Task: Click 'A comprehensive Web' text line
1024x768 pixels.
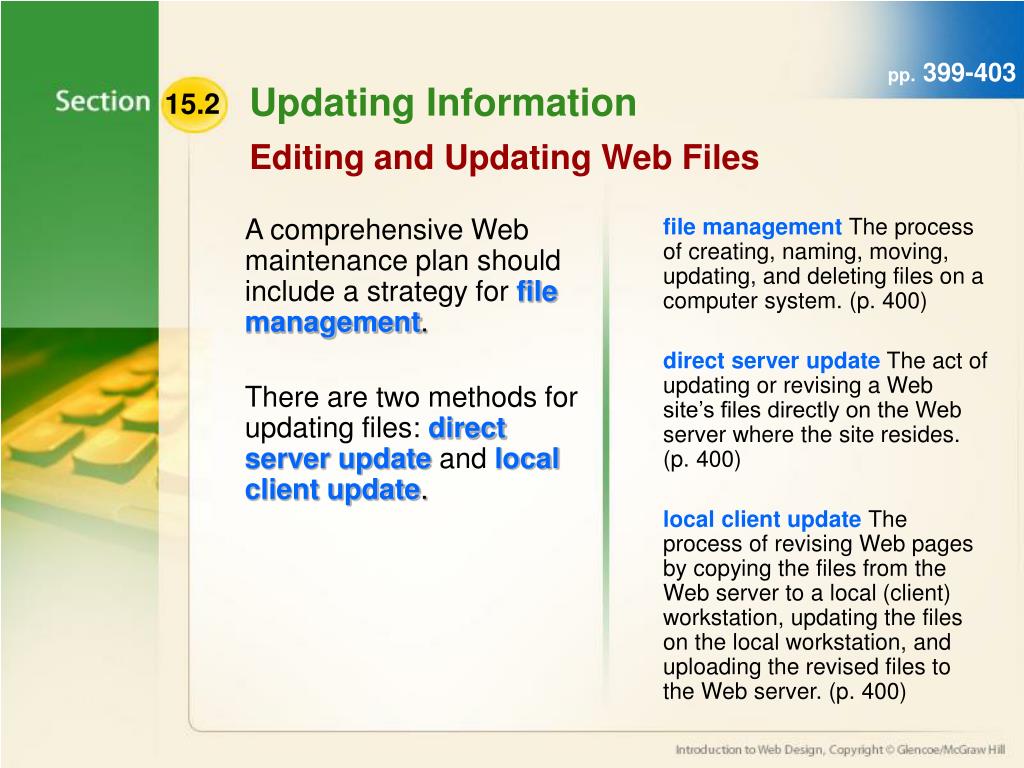Action: [x=387, y=230]
